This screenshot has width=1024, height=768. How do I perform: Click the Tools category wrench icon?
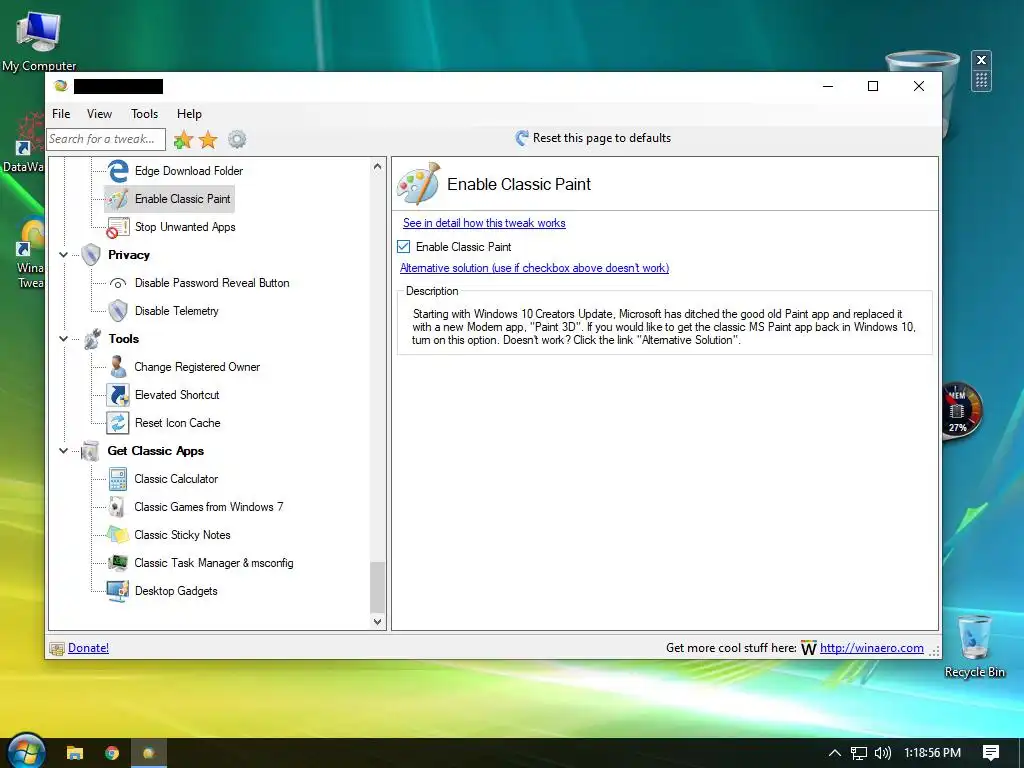click(92, 339)
